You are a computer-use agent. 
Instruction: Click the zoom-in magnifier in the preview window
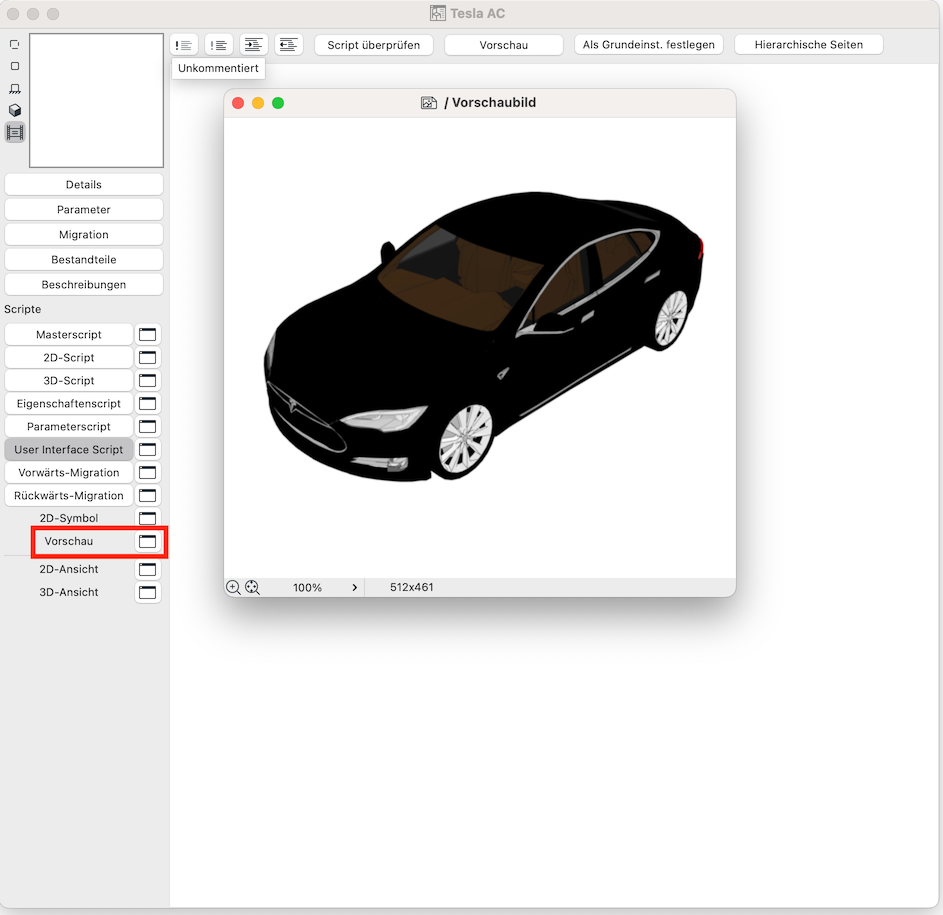[x=233, y=588]
